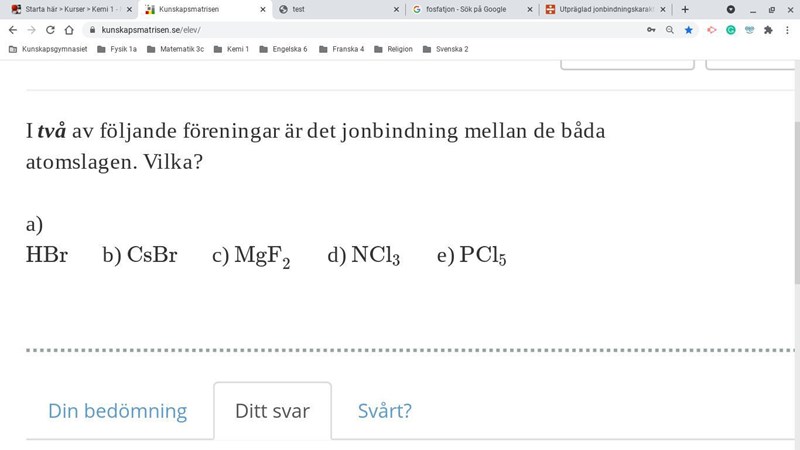Go to the browser home page

69,30
